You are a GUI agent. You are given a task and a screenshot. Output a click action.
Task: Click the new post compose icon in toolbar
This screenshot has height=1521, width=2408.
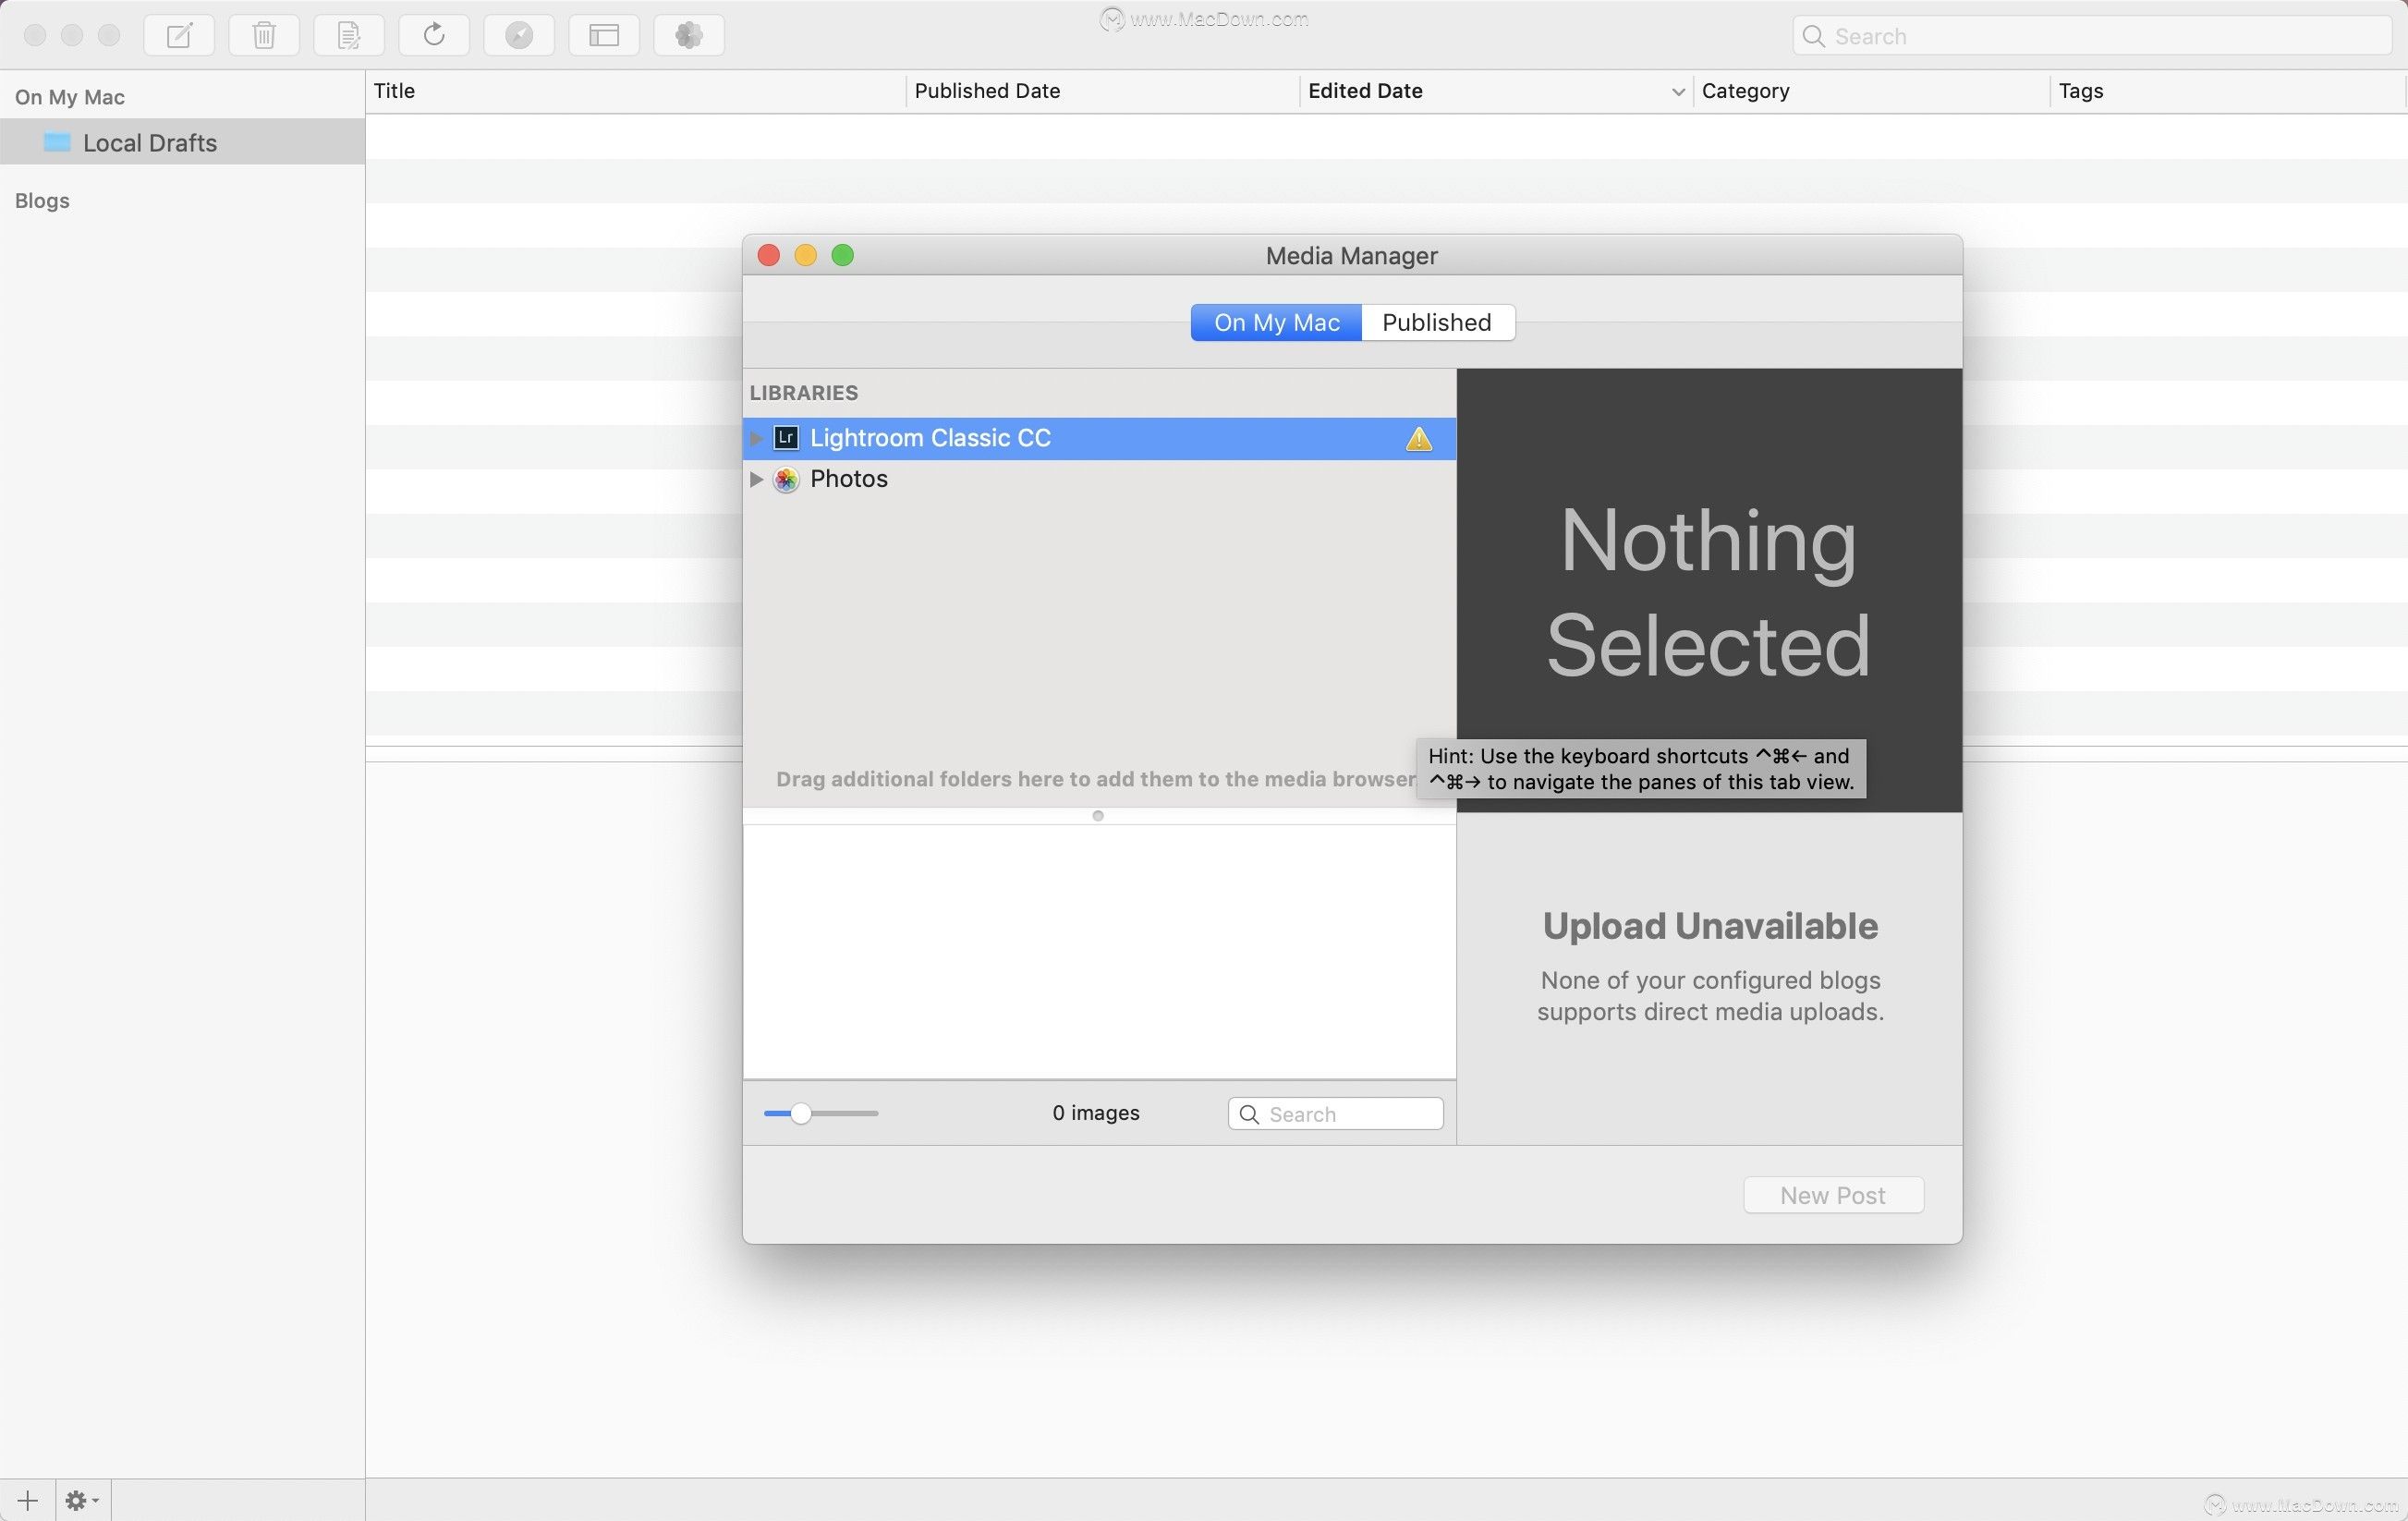tap(179, 35)
